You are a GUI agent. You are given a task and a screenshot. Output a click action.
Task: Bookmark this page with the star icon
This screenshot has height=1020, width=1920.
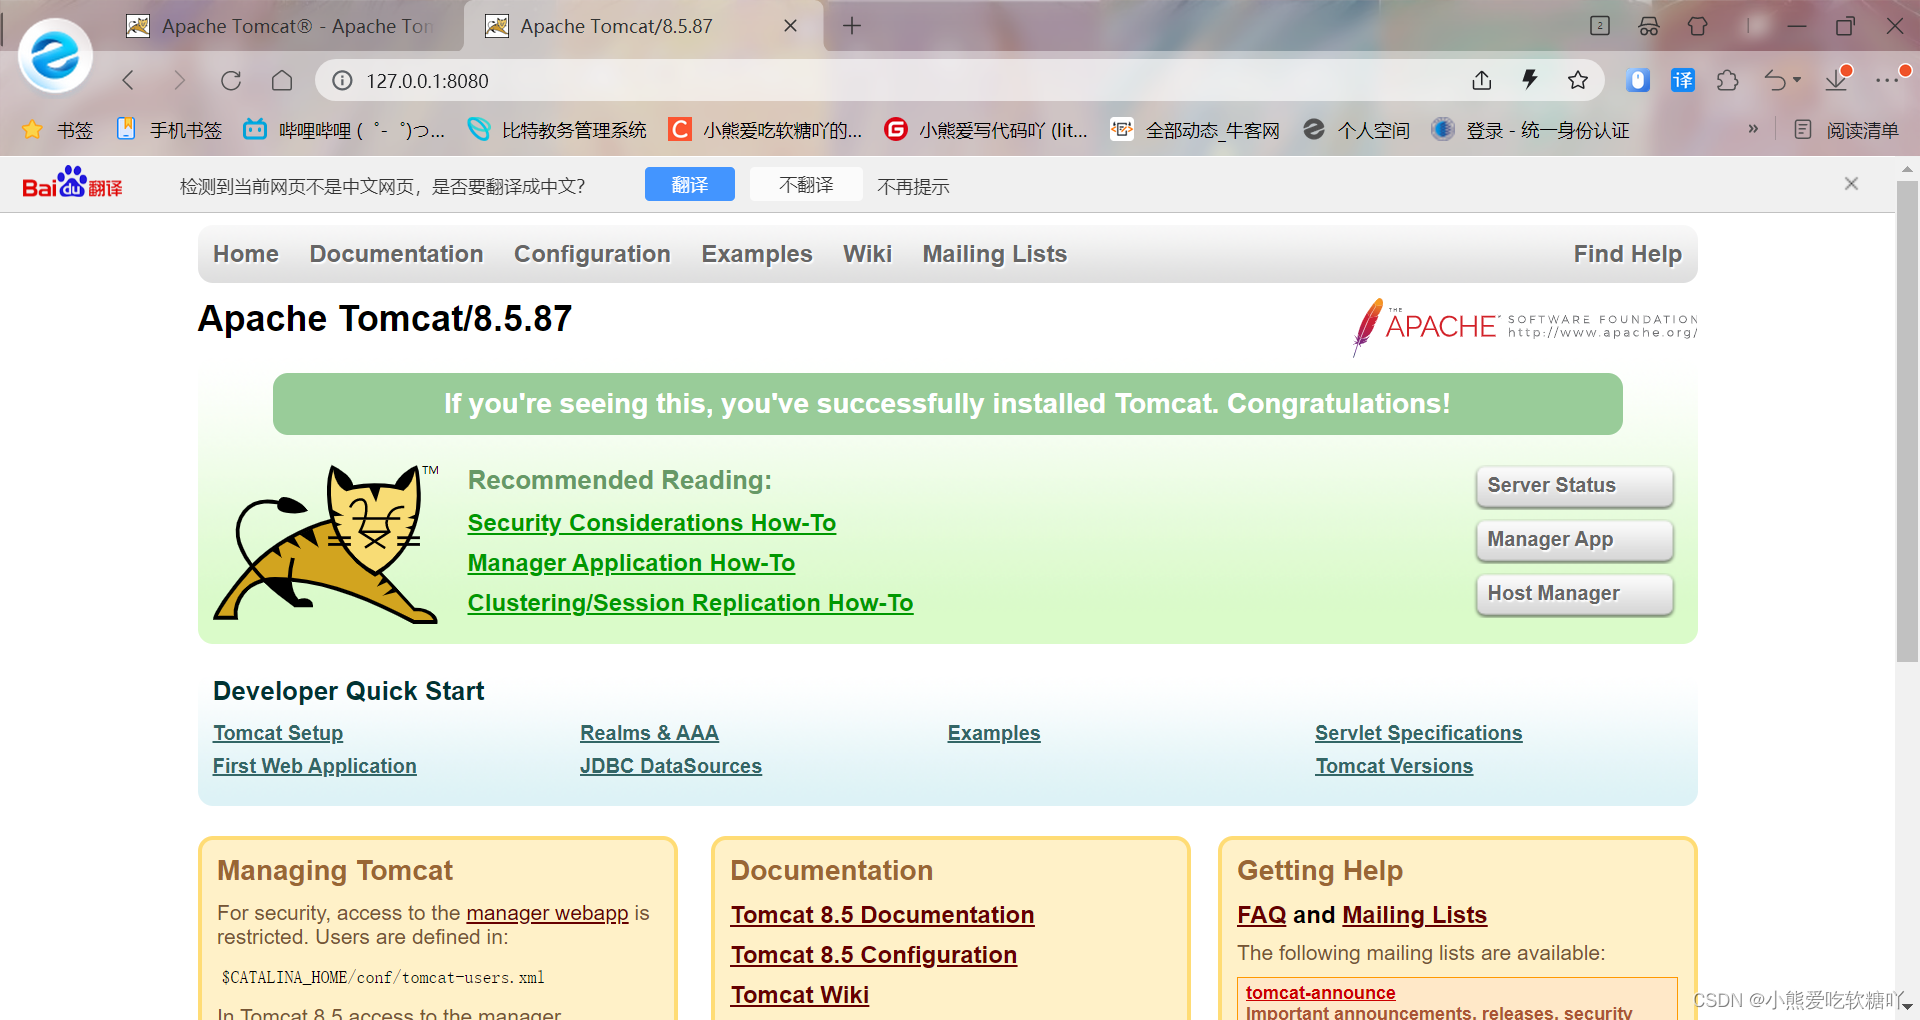click(1578, 80)
